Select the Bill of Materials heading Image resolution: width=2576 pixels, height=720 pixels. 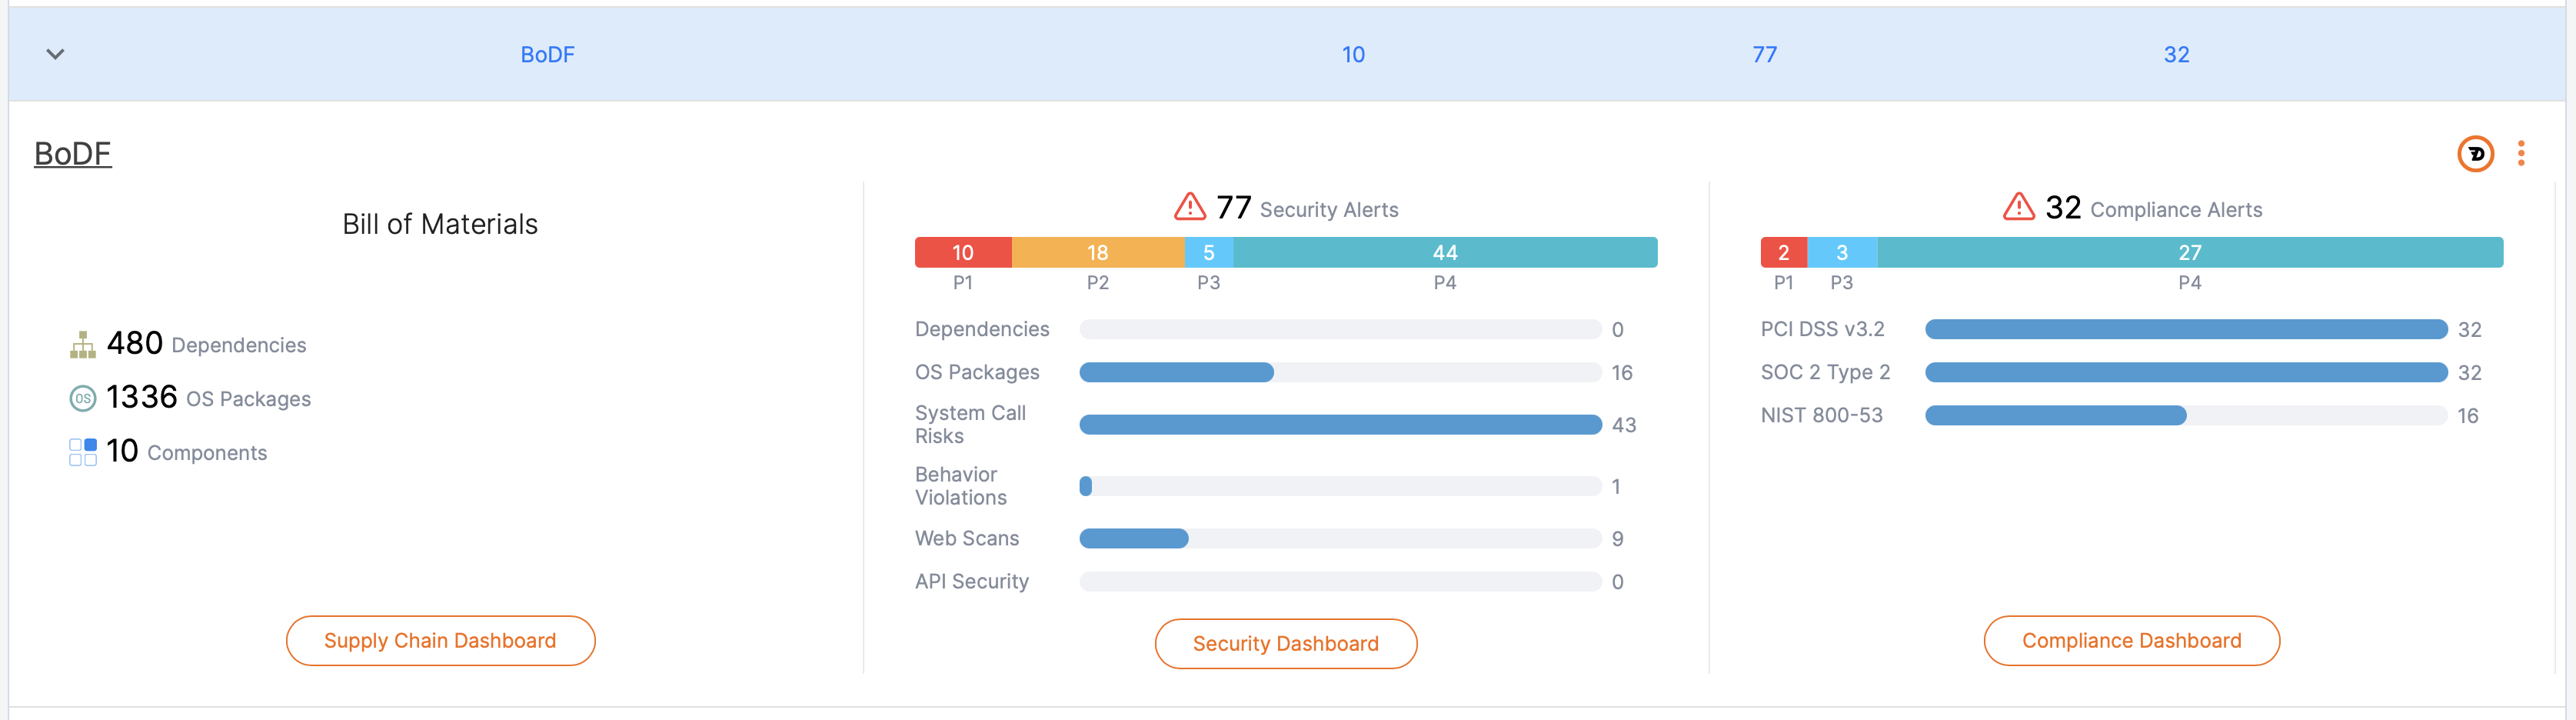click(x=440, y=224)
